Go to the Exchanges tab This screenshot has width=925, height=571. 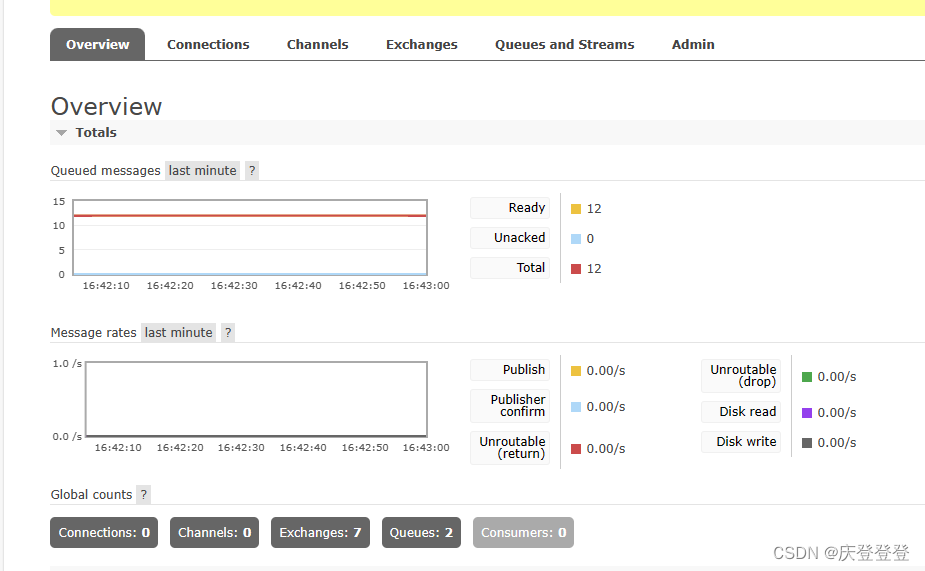[422, 44]
